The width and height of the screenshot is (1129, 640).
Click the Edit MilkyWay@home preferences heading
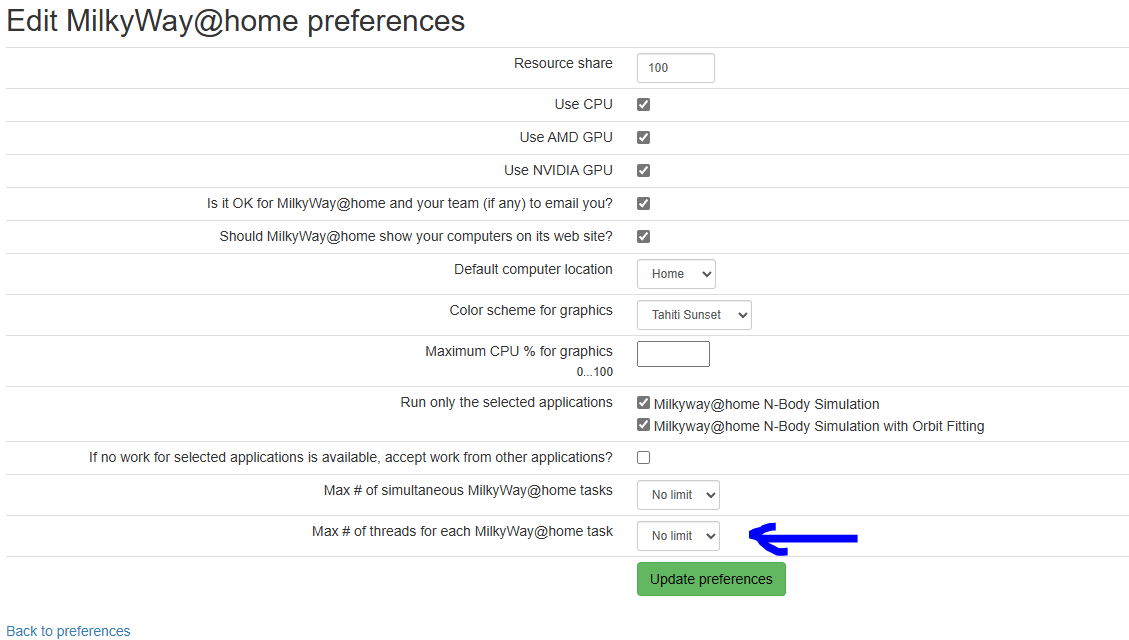[236, 21]
